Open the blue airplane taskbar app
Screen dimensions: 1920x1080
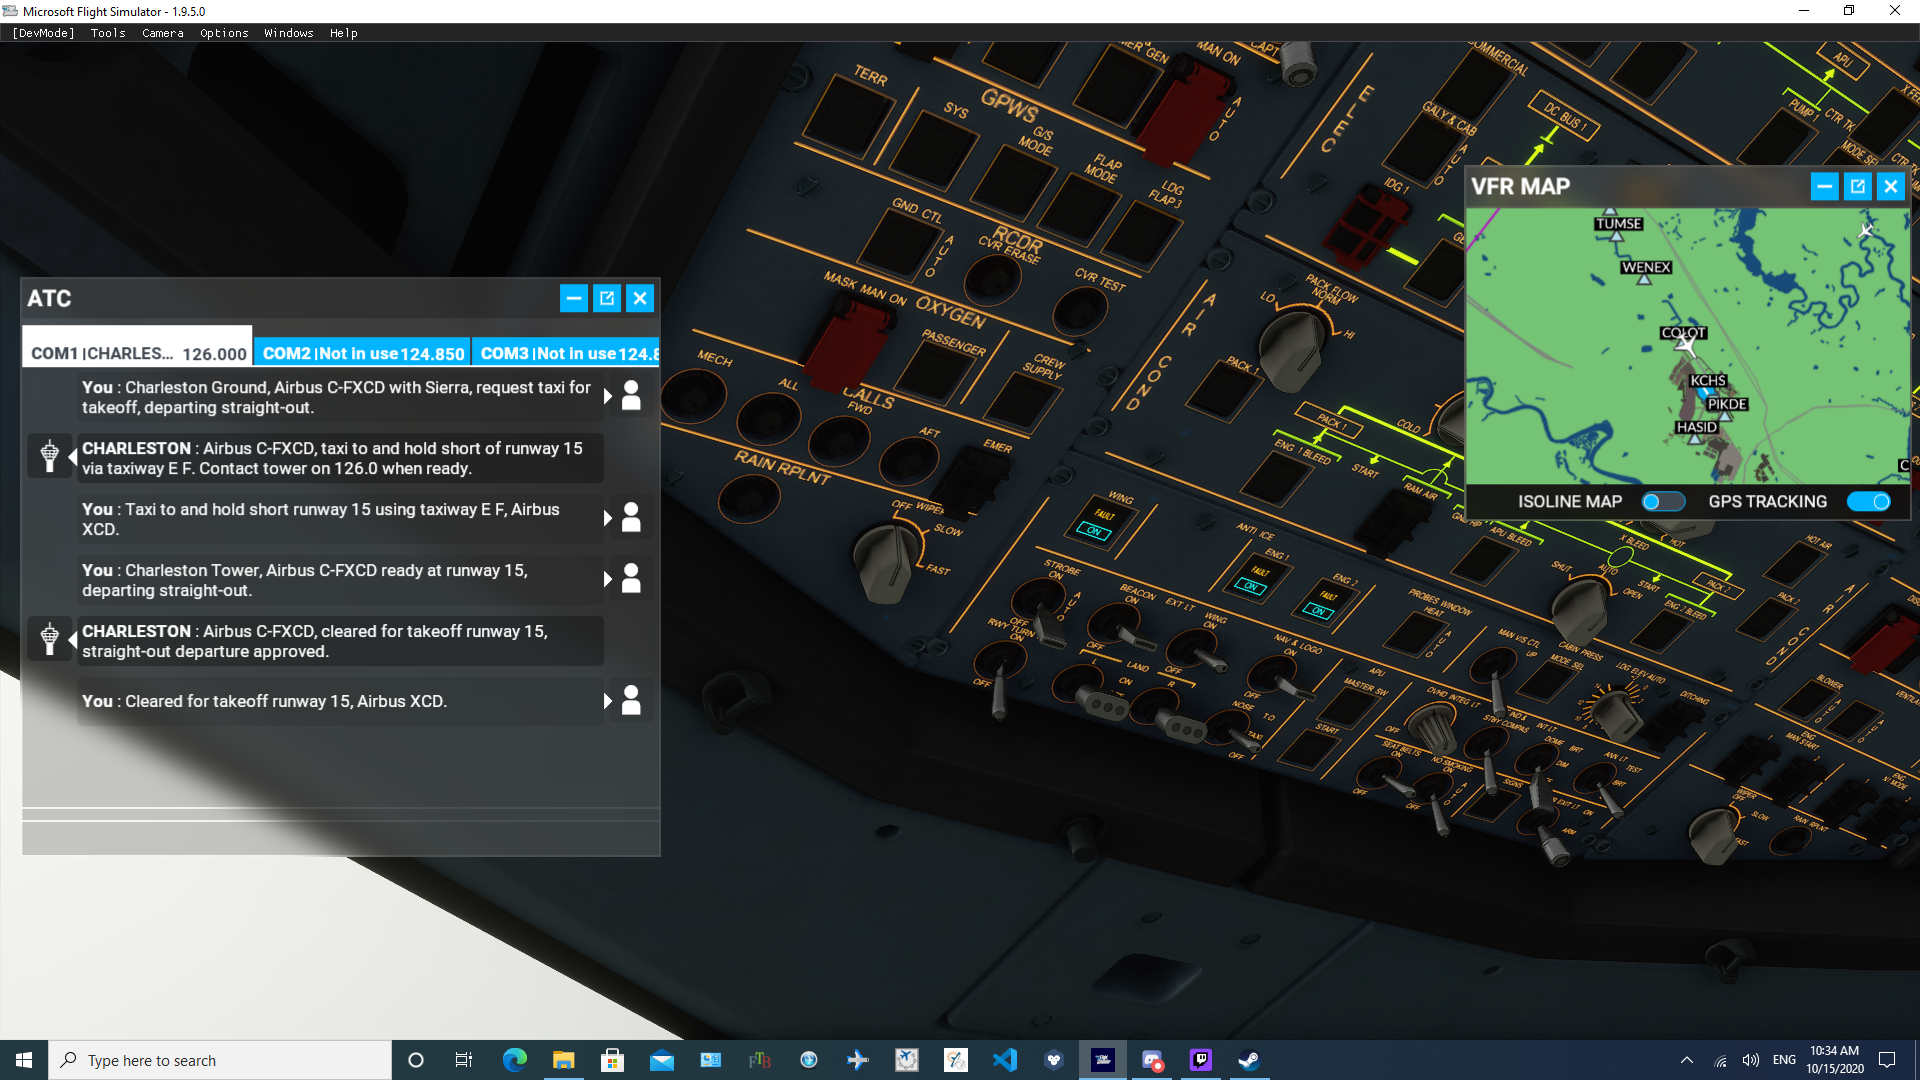(x=857, y=1060)
